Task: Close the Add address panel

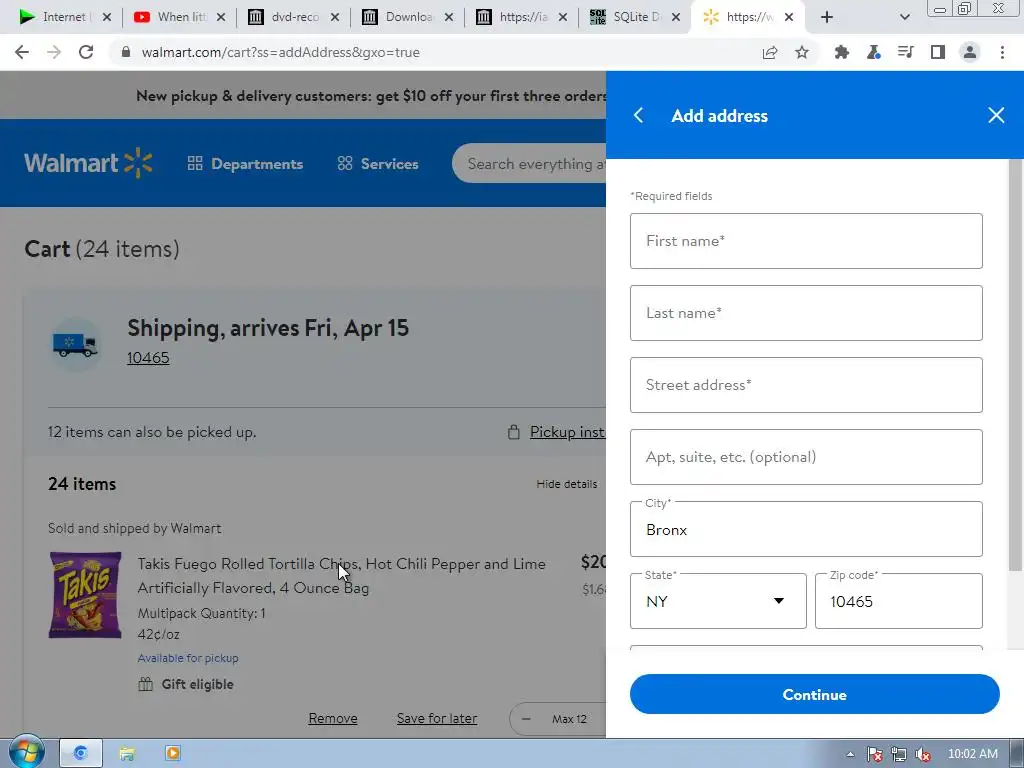Action: [996, 116]
